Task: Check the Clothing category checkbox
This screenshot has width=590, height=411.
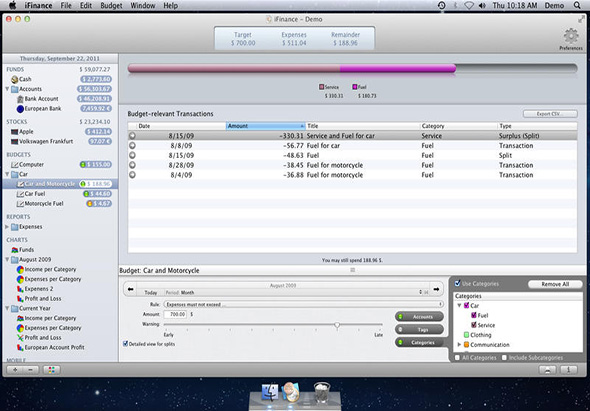Action: (x=467, y=335)
